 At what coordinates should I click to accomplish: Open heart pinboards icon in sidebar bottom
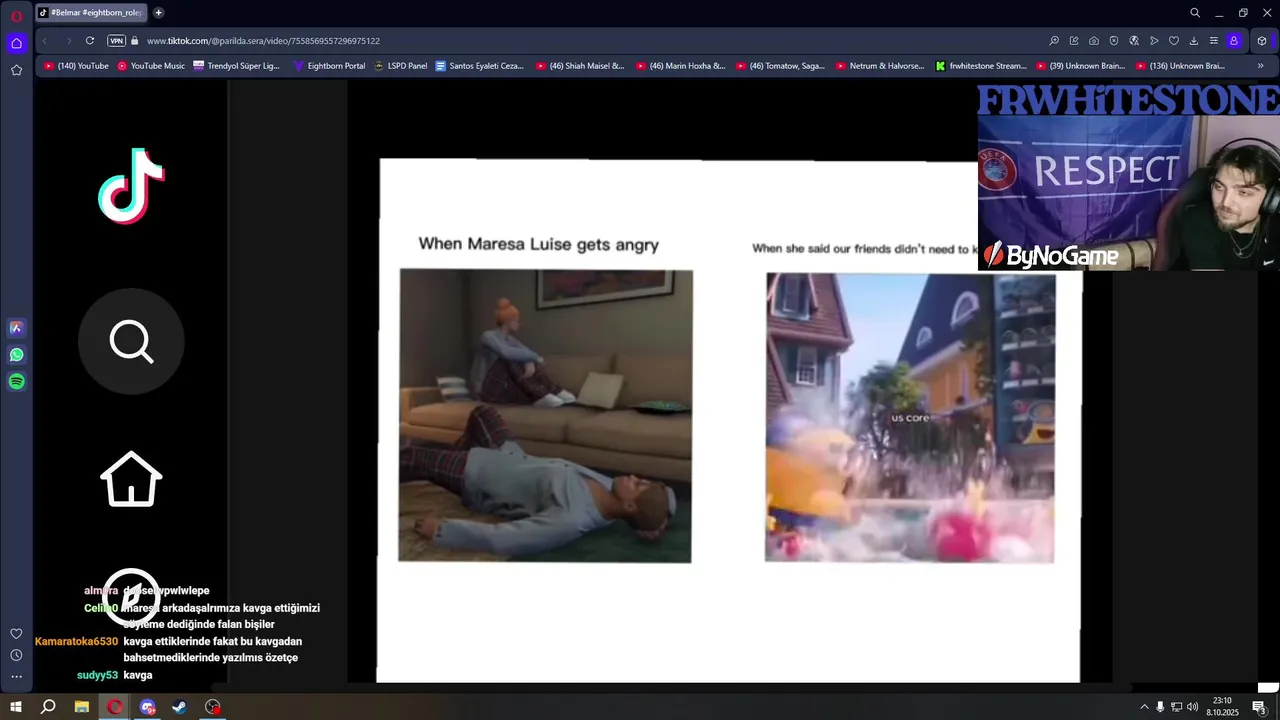point(16,634)
